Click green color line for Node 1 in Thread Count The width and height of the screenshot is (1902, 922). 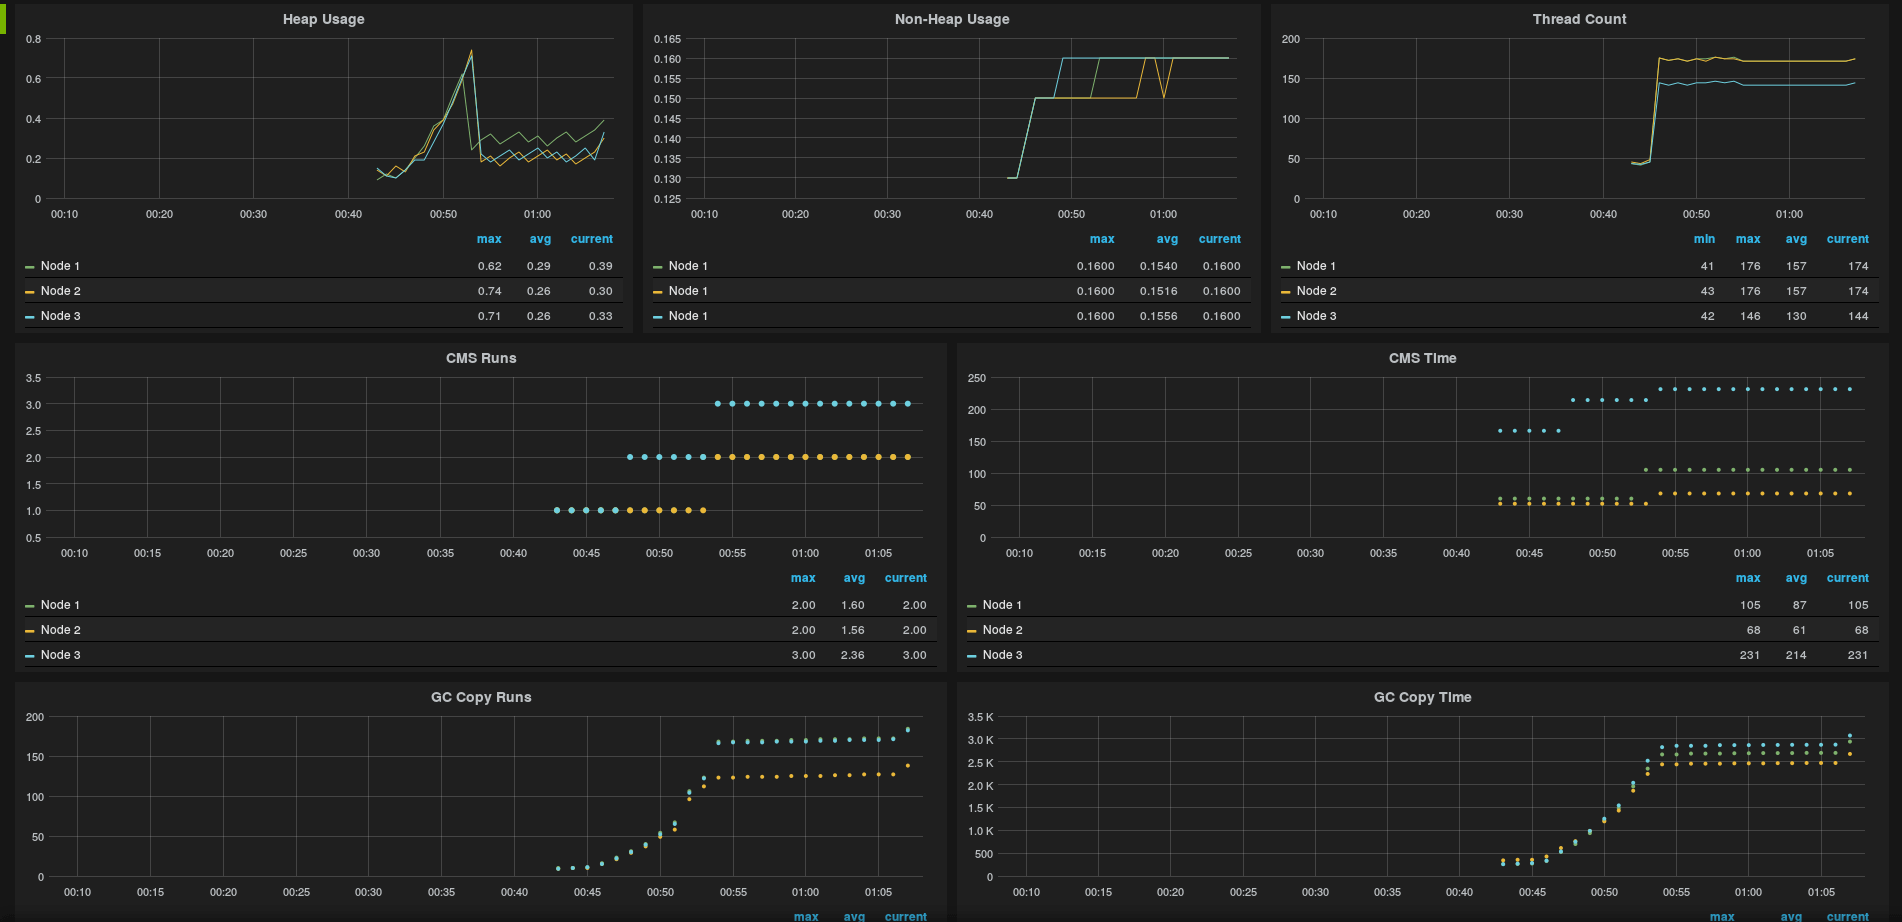(1286, 267)
